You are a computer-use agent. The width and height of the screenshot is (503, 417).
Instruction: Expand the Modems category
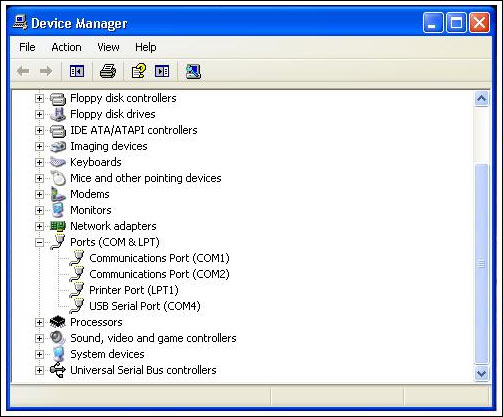click(39, 194)
